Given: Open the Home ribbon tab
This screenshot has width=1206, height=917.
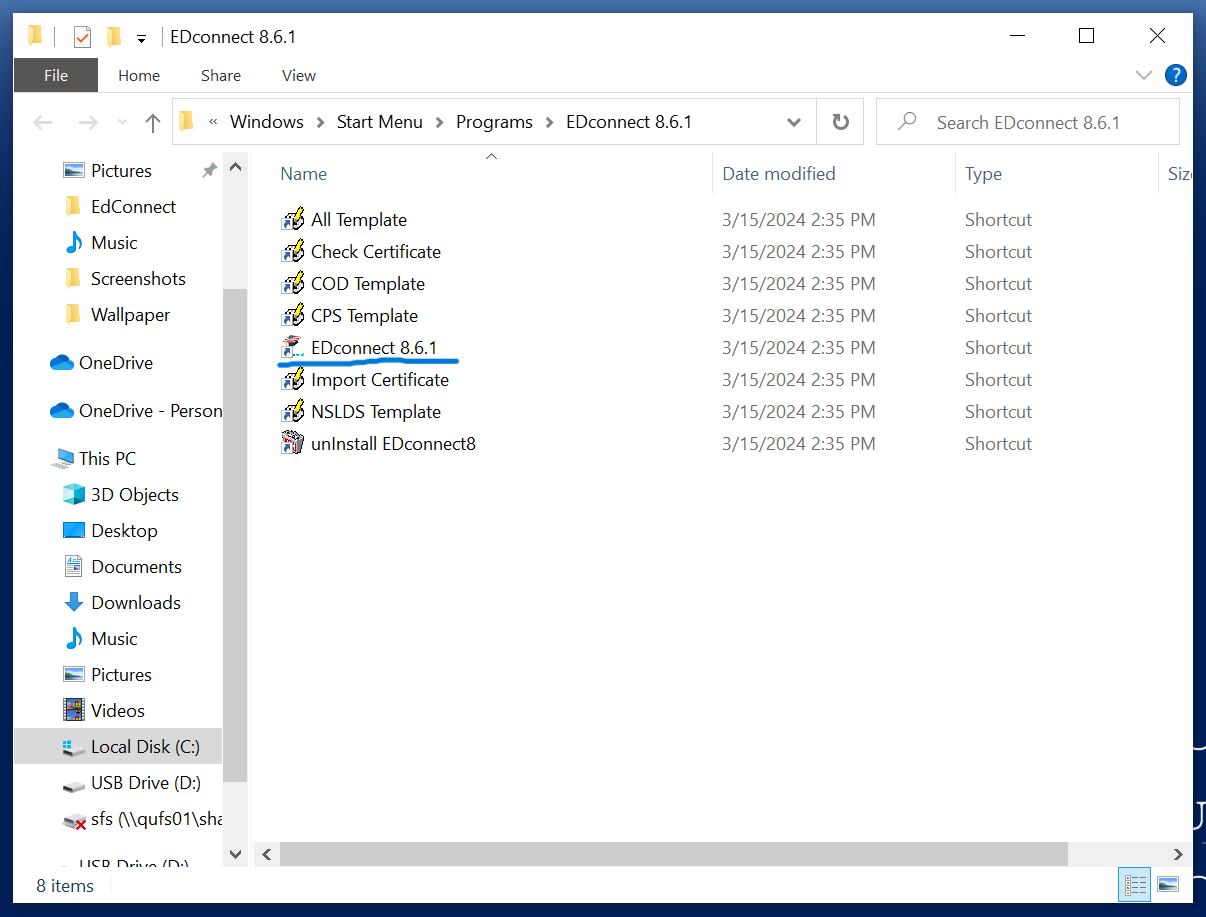Looking at the screenshot, I should coord(139,75).
